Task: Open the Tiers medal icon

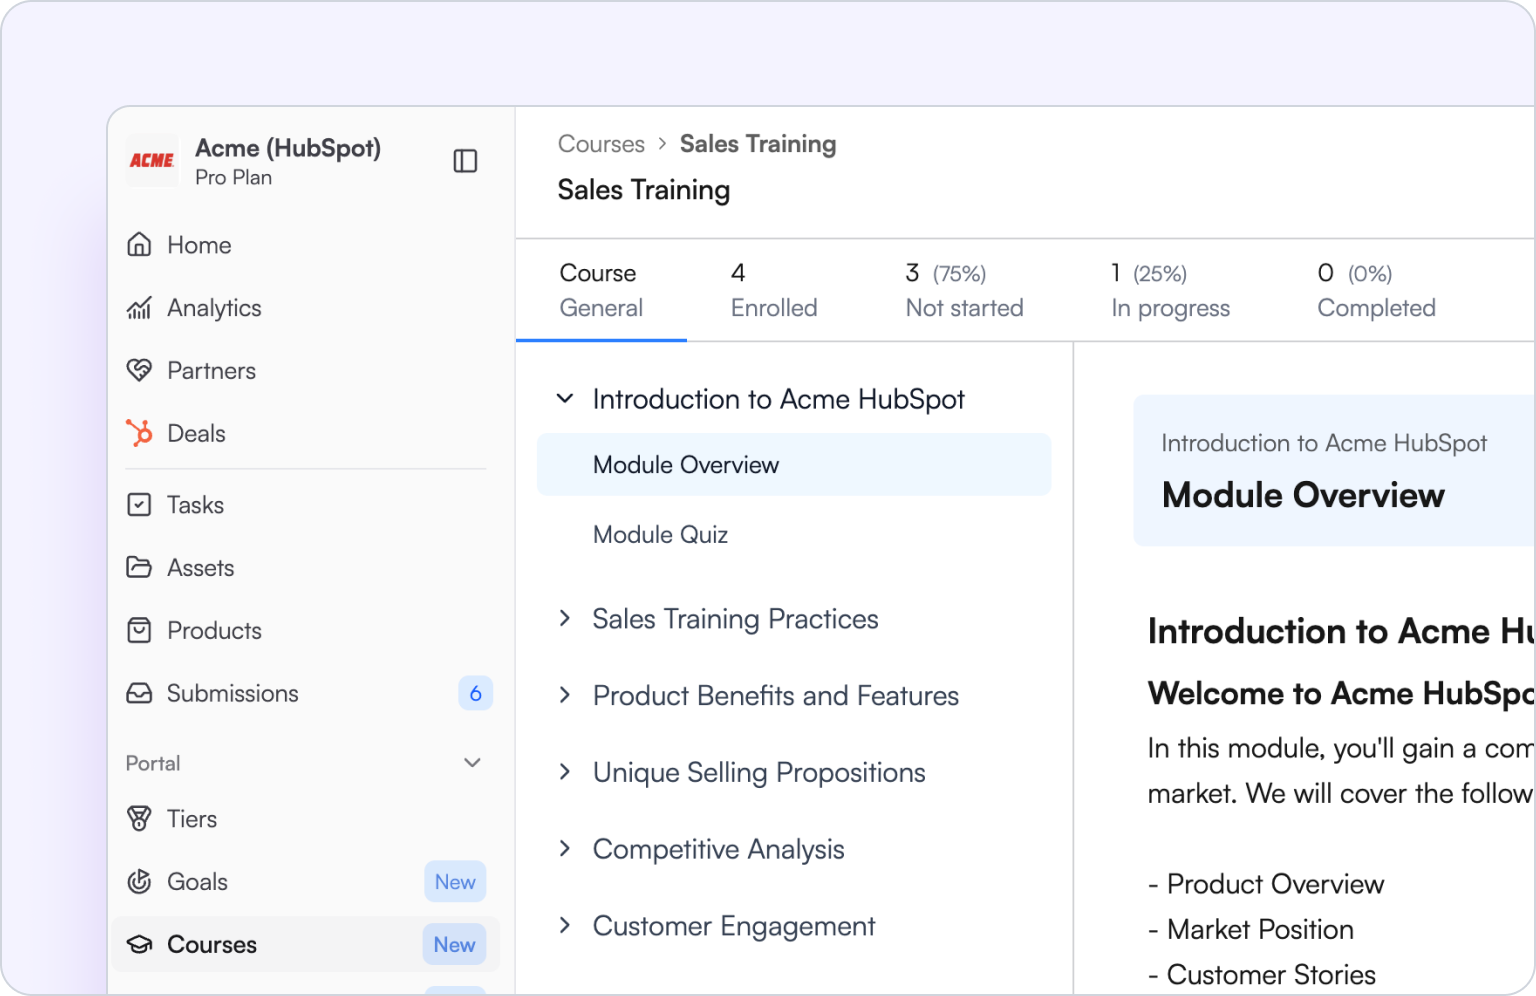Action: 140,819
